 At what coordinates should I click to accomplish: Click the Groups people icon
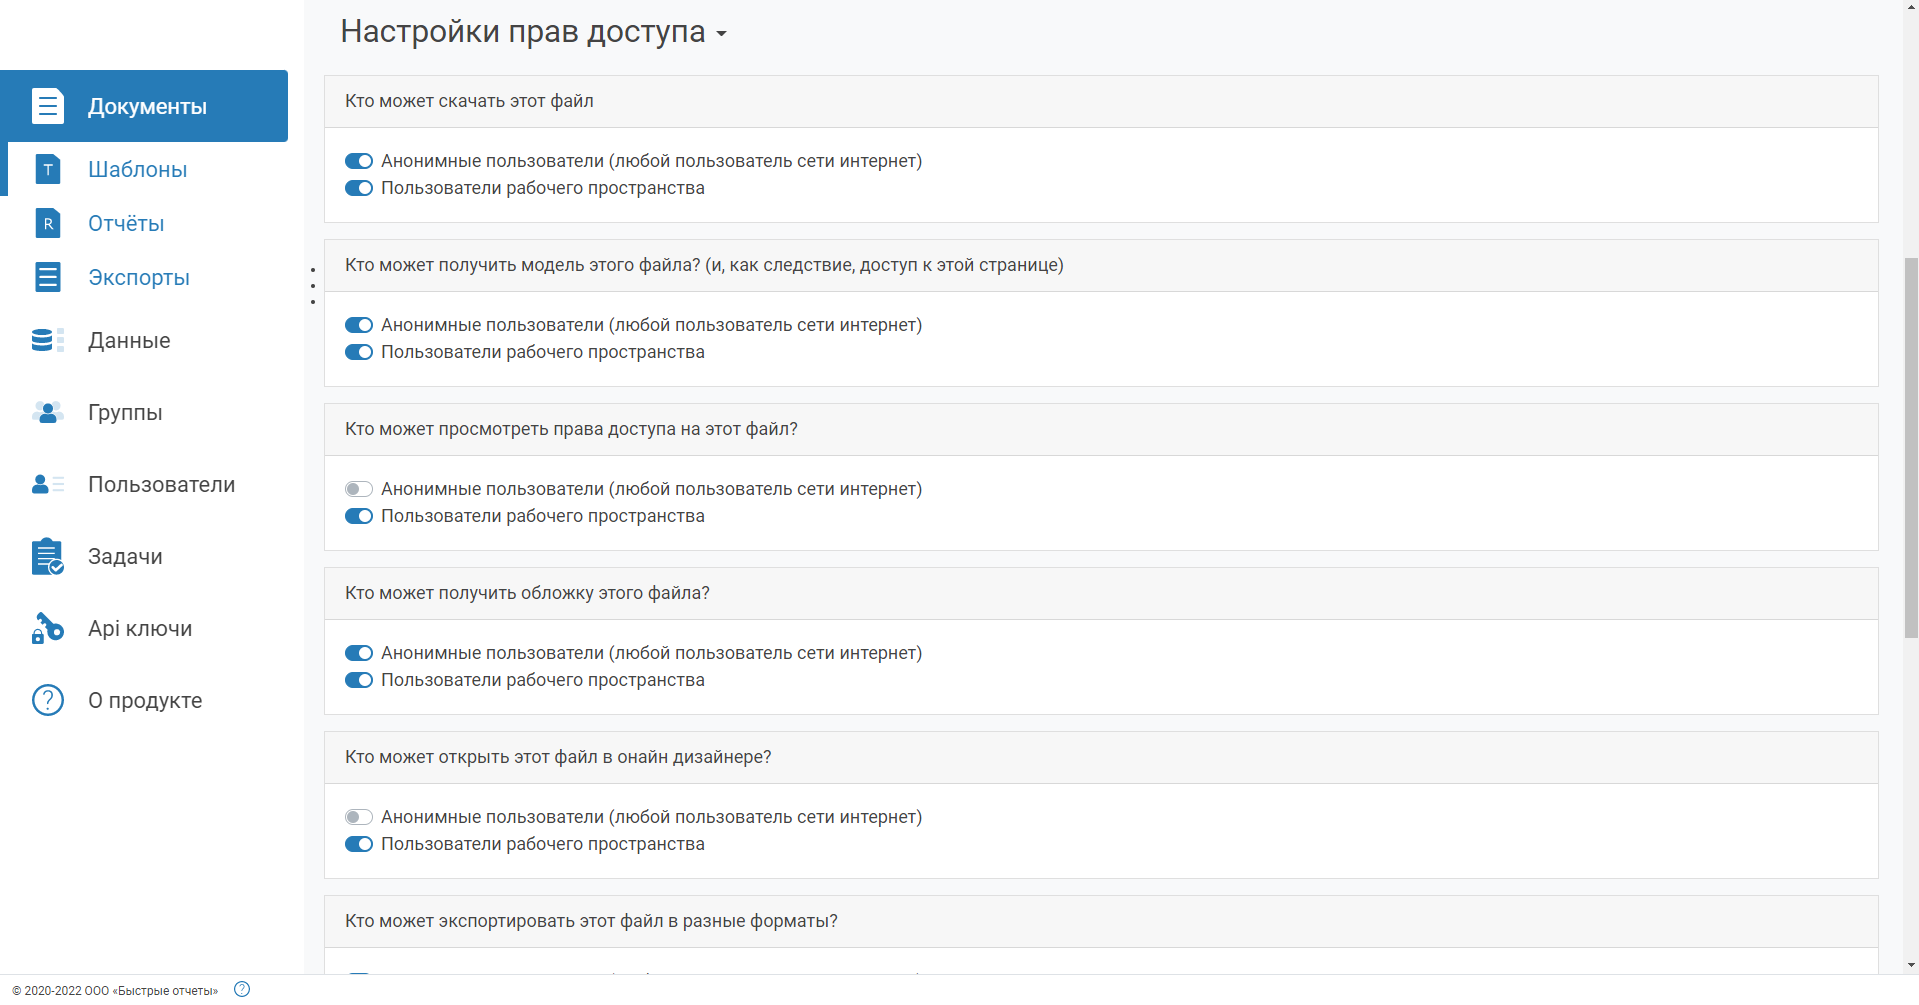47,412
